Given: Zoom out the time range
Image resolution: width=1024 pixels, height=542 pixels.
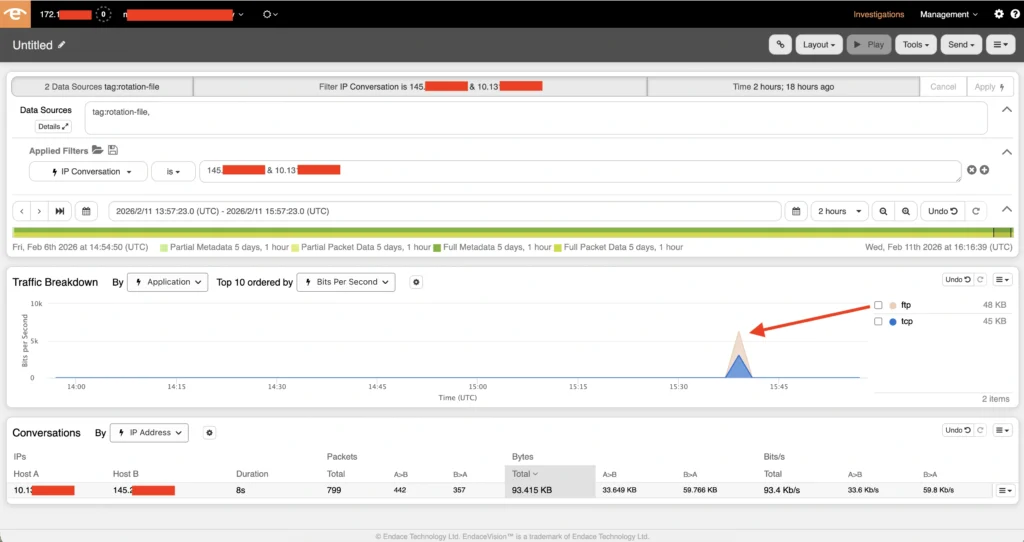Looking at the screenshot, I should point(883,211).
